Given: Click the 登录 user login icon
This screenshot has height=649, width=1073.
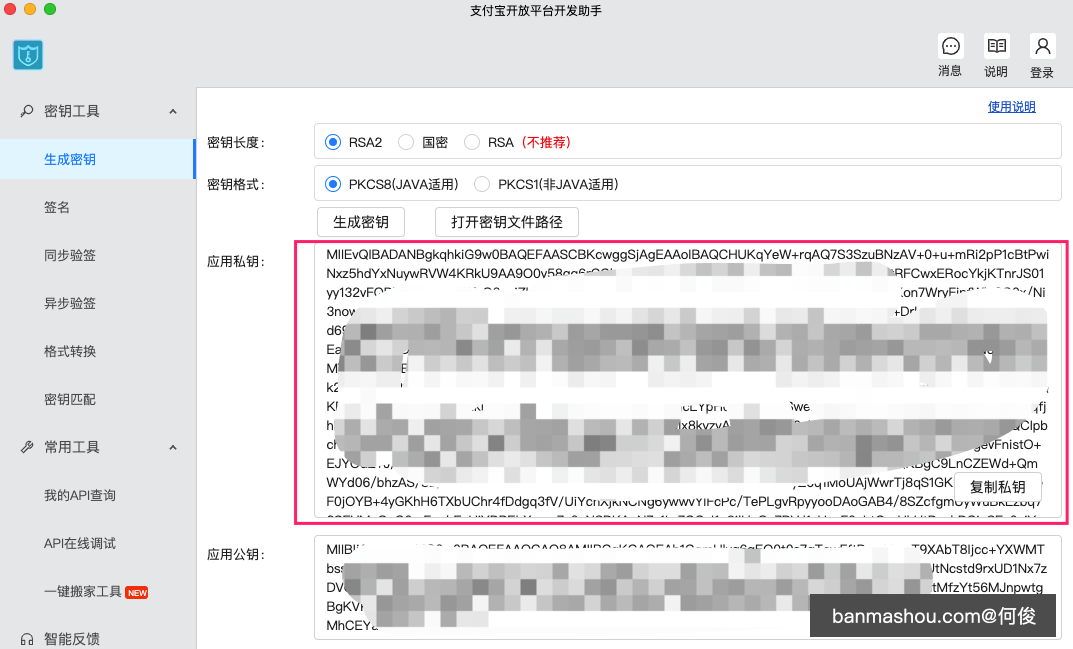Looking at the screenshot, I should click(x=1042, y=47).
